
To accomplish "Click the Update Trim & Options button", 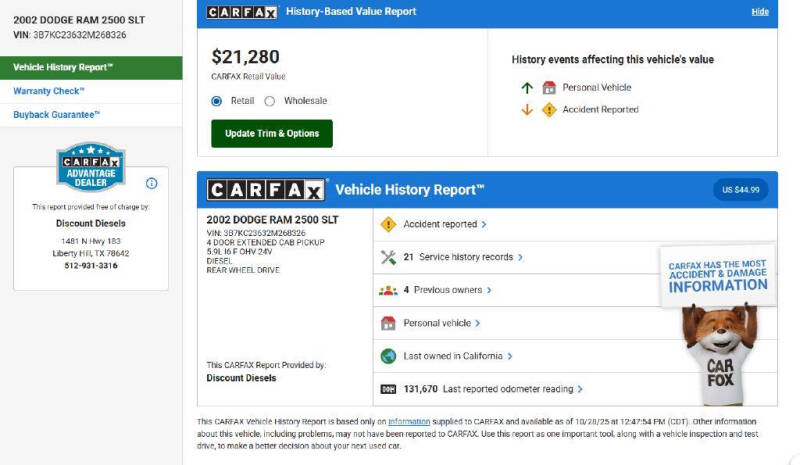I will click(271, 134).
